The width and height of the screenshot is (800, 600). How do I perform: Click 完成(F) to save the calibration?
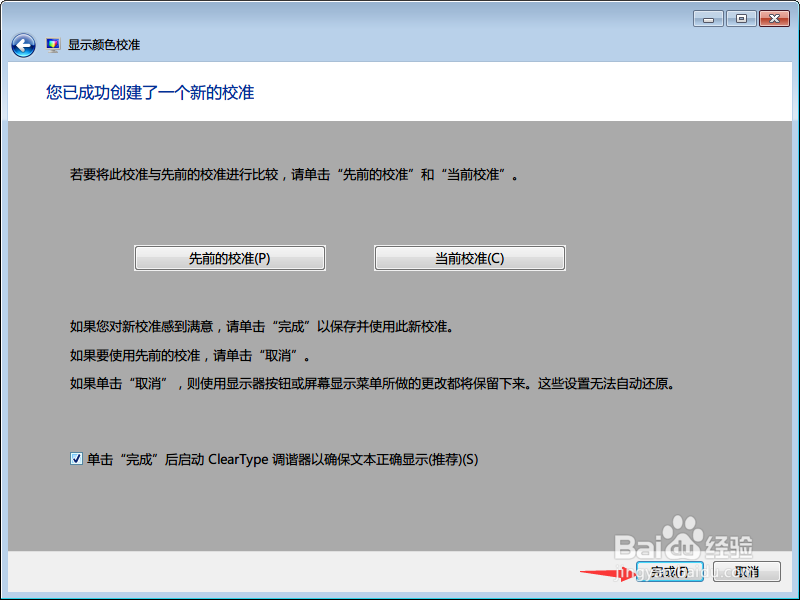(x=669, y=573)
